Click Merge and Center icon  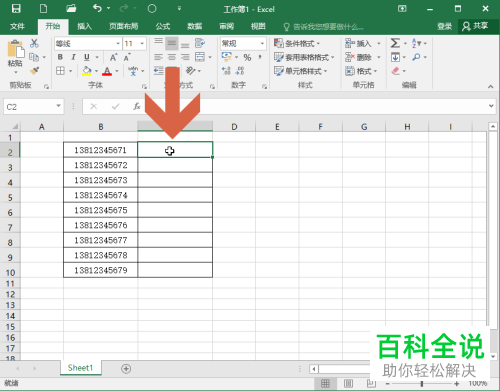tap(200, 57)
